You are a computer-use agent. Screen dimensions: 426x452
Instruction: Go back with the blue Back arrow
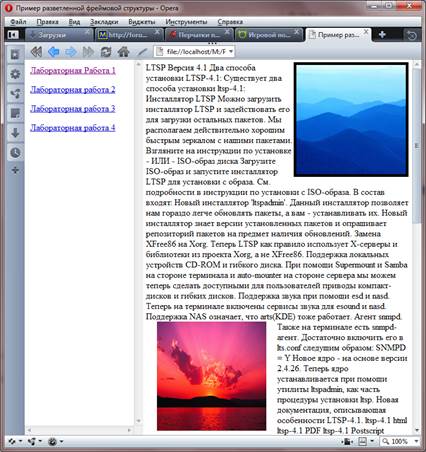tap(54, 52)
